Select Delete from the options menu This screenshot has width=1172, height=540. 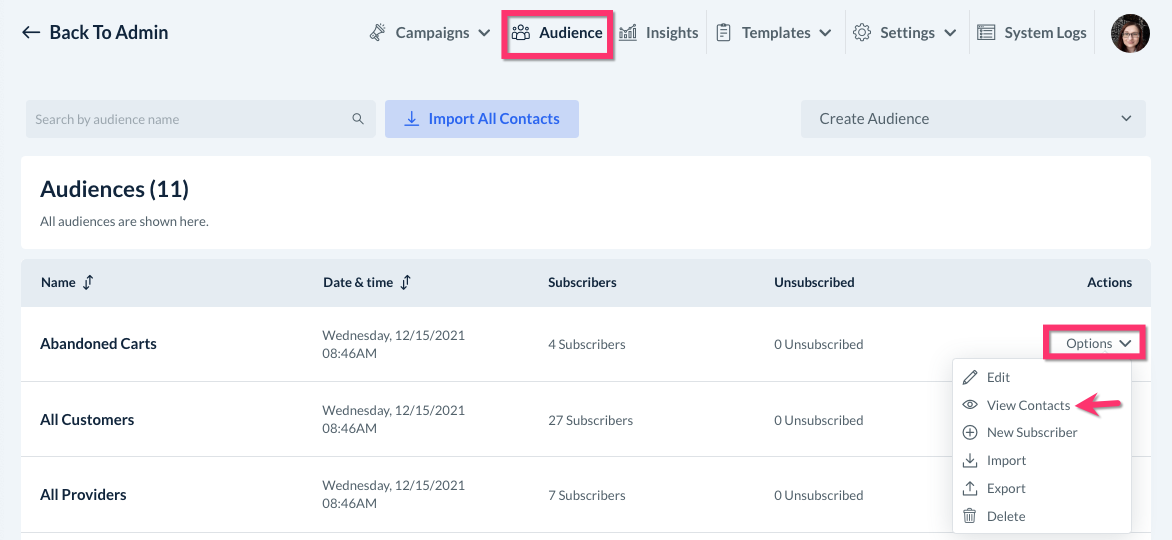[1005, 516]
